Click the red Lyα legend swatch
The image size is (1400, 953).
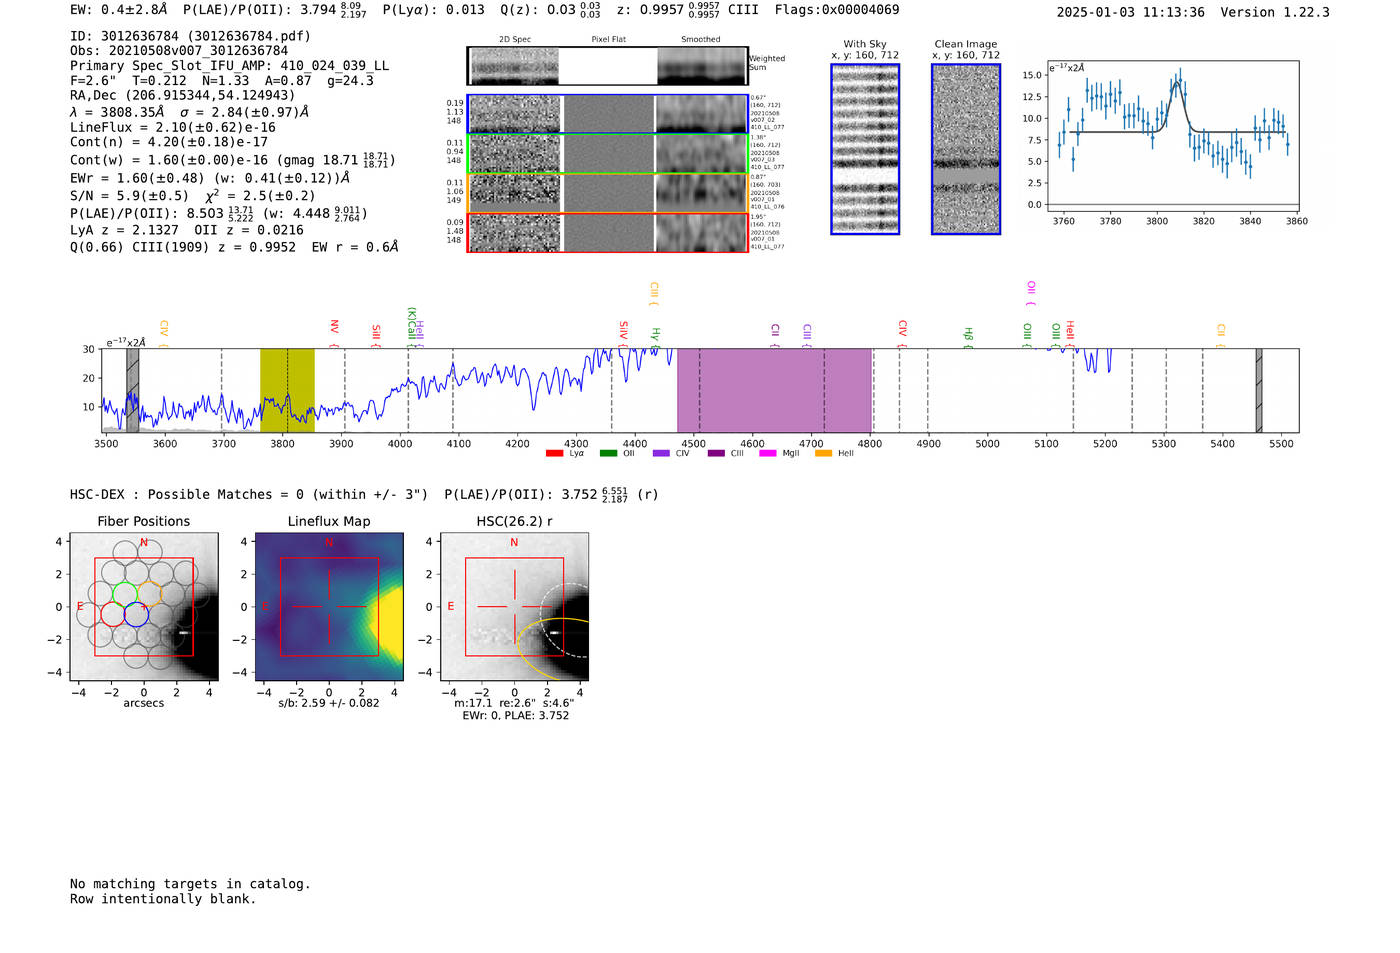554,454
